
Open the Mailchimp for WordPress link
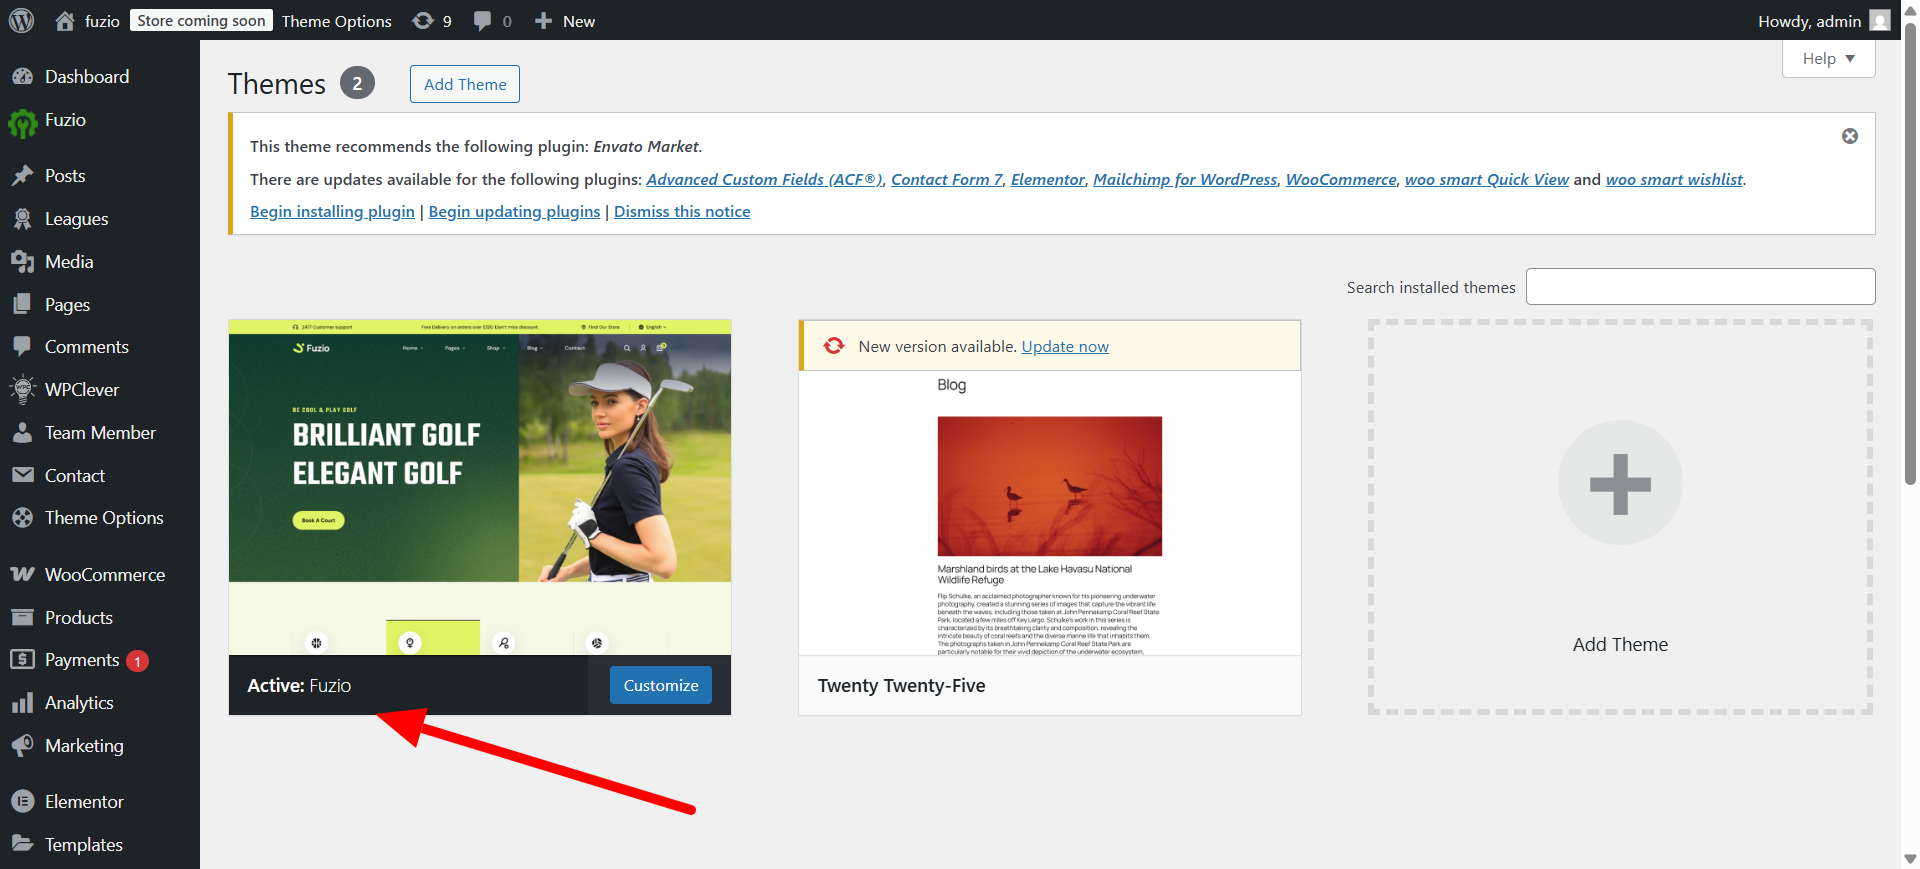[1185, 180]
